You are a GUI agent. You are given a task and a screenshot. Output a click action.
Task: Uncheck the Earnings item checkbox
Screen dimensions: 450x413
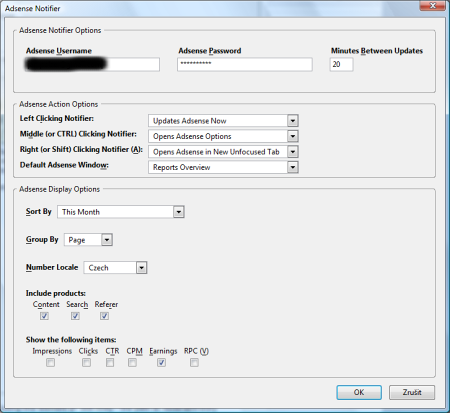pyautogui.click(x=161, y=362)
